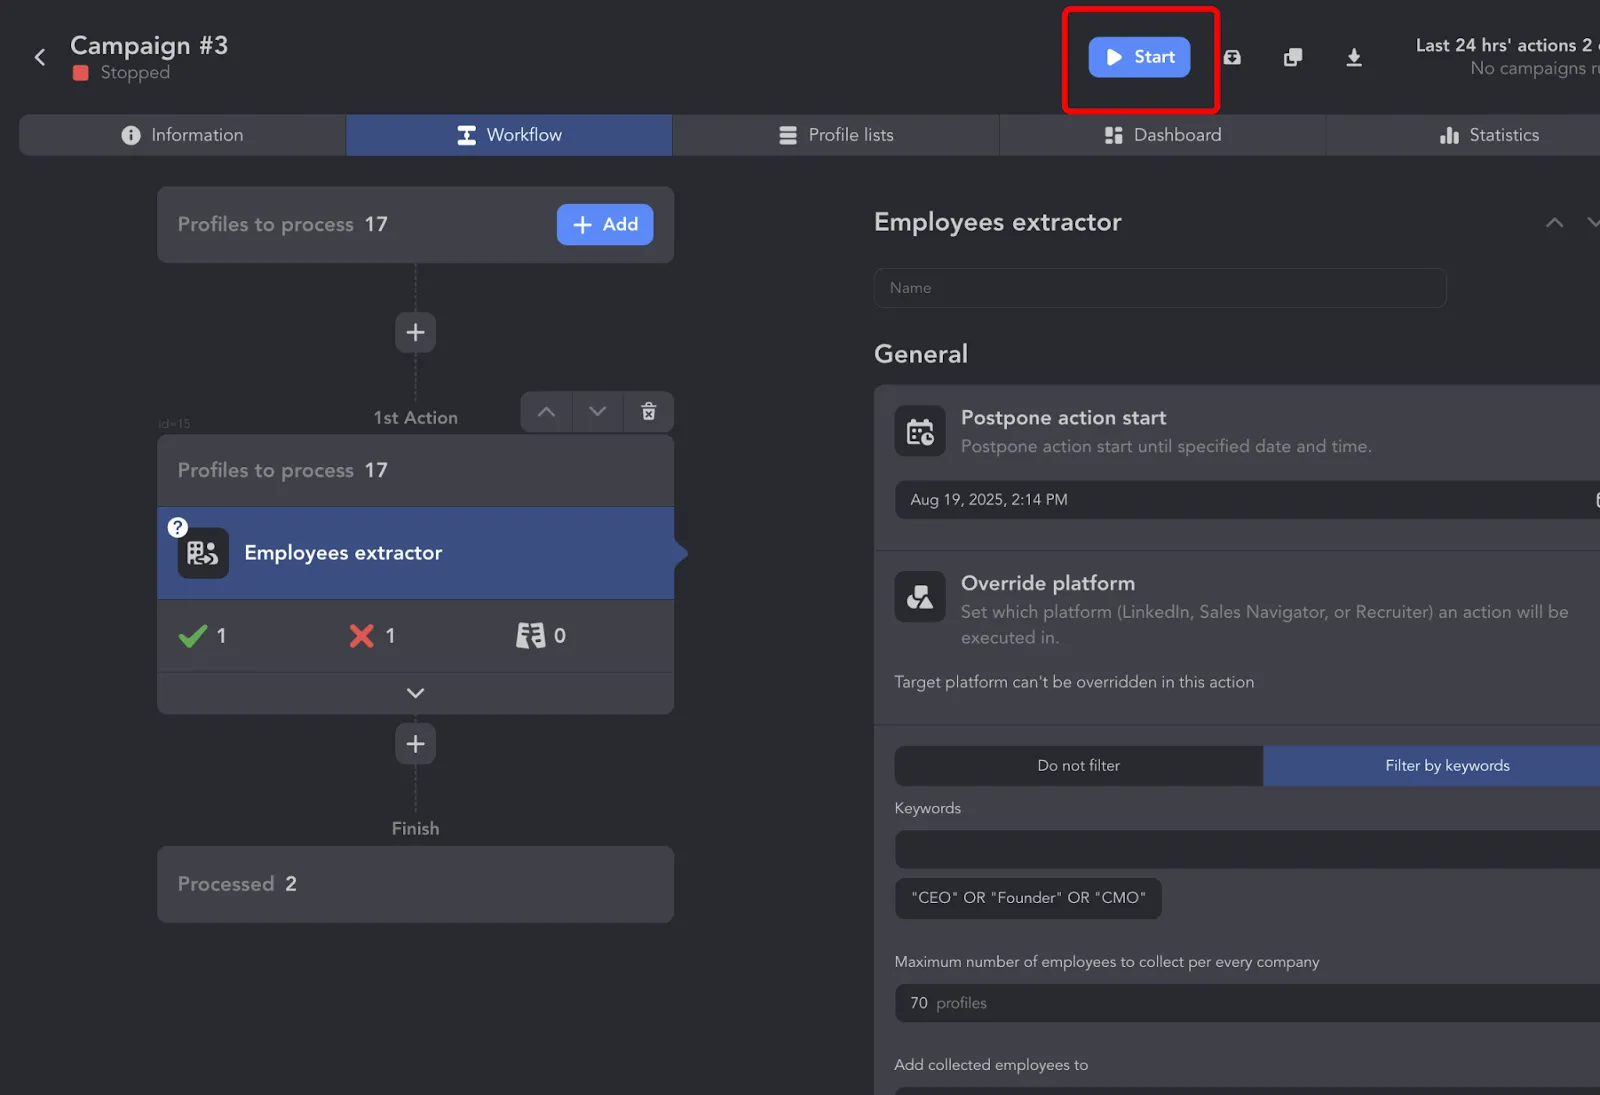Expand the Employees extractor card chevron
This screenshot has width=1600, height=1095.
click(415, 693)
